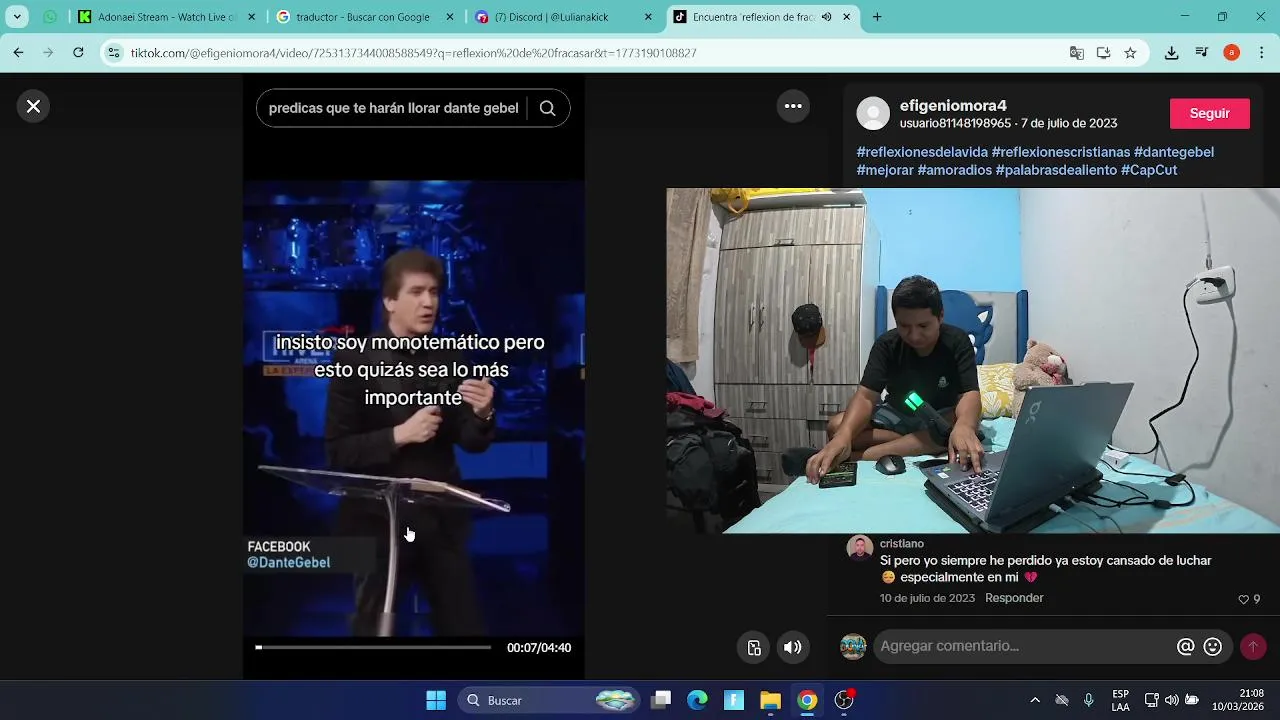Click the install app icon in the address bar
This screenshot has width=1280, height=720.
pos(1104,53)
